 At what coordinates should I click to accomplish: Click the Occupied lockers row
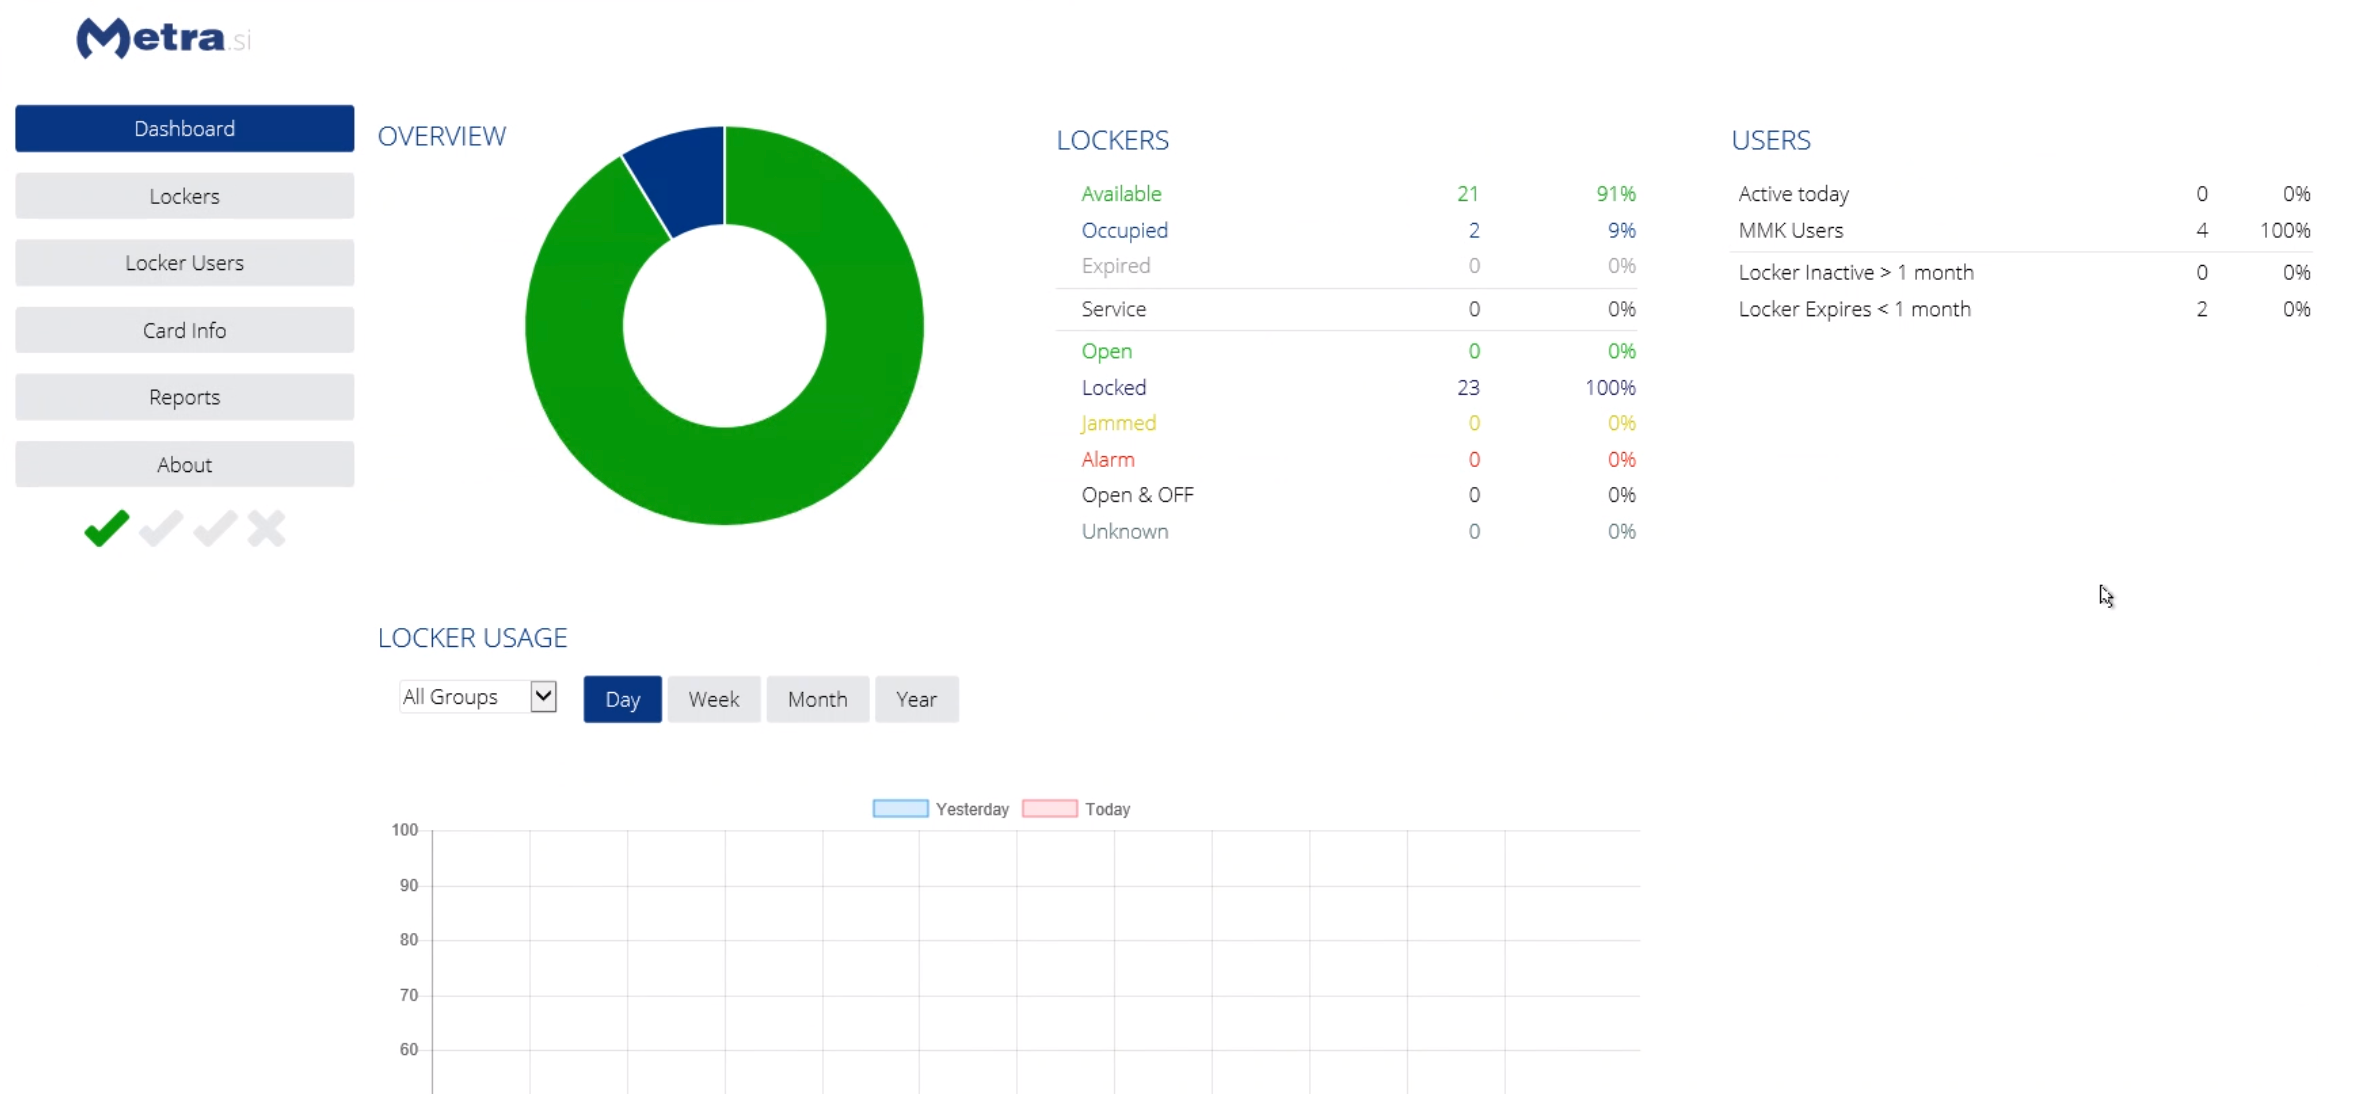[1124, 230]
